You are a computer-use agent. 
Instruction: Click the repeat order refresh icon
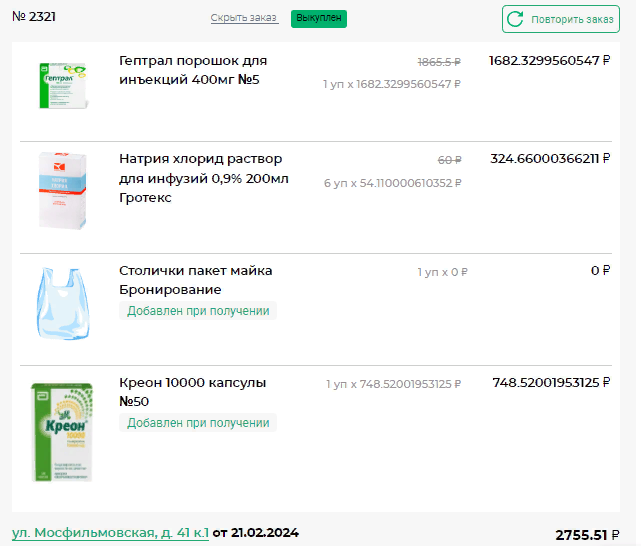pos(516,19)
